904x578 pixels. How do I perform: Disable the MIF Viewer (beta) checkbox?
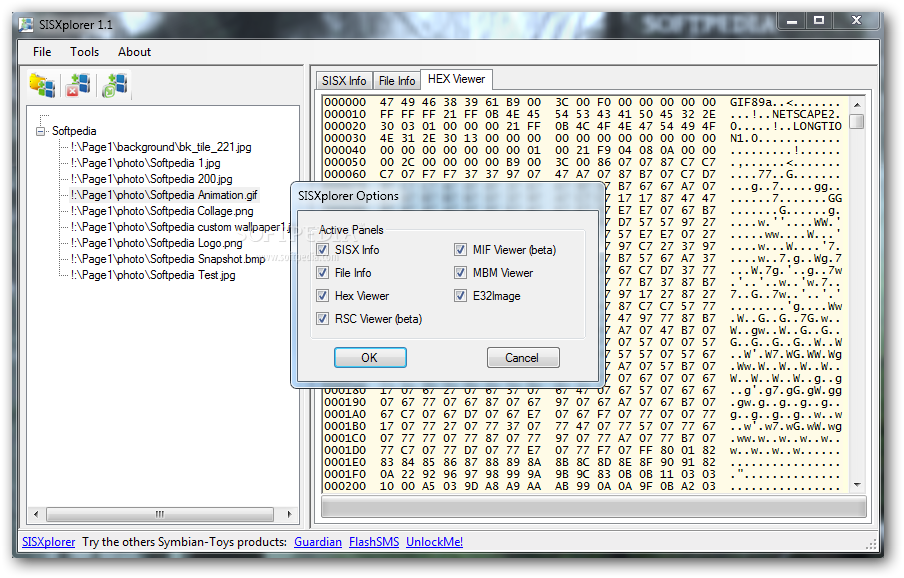point(460,250)
